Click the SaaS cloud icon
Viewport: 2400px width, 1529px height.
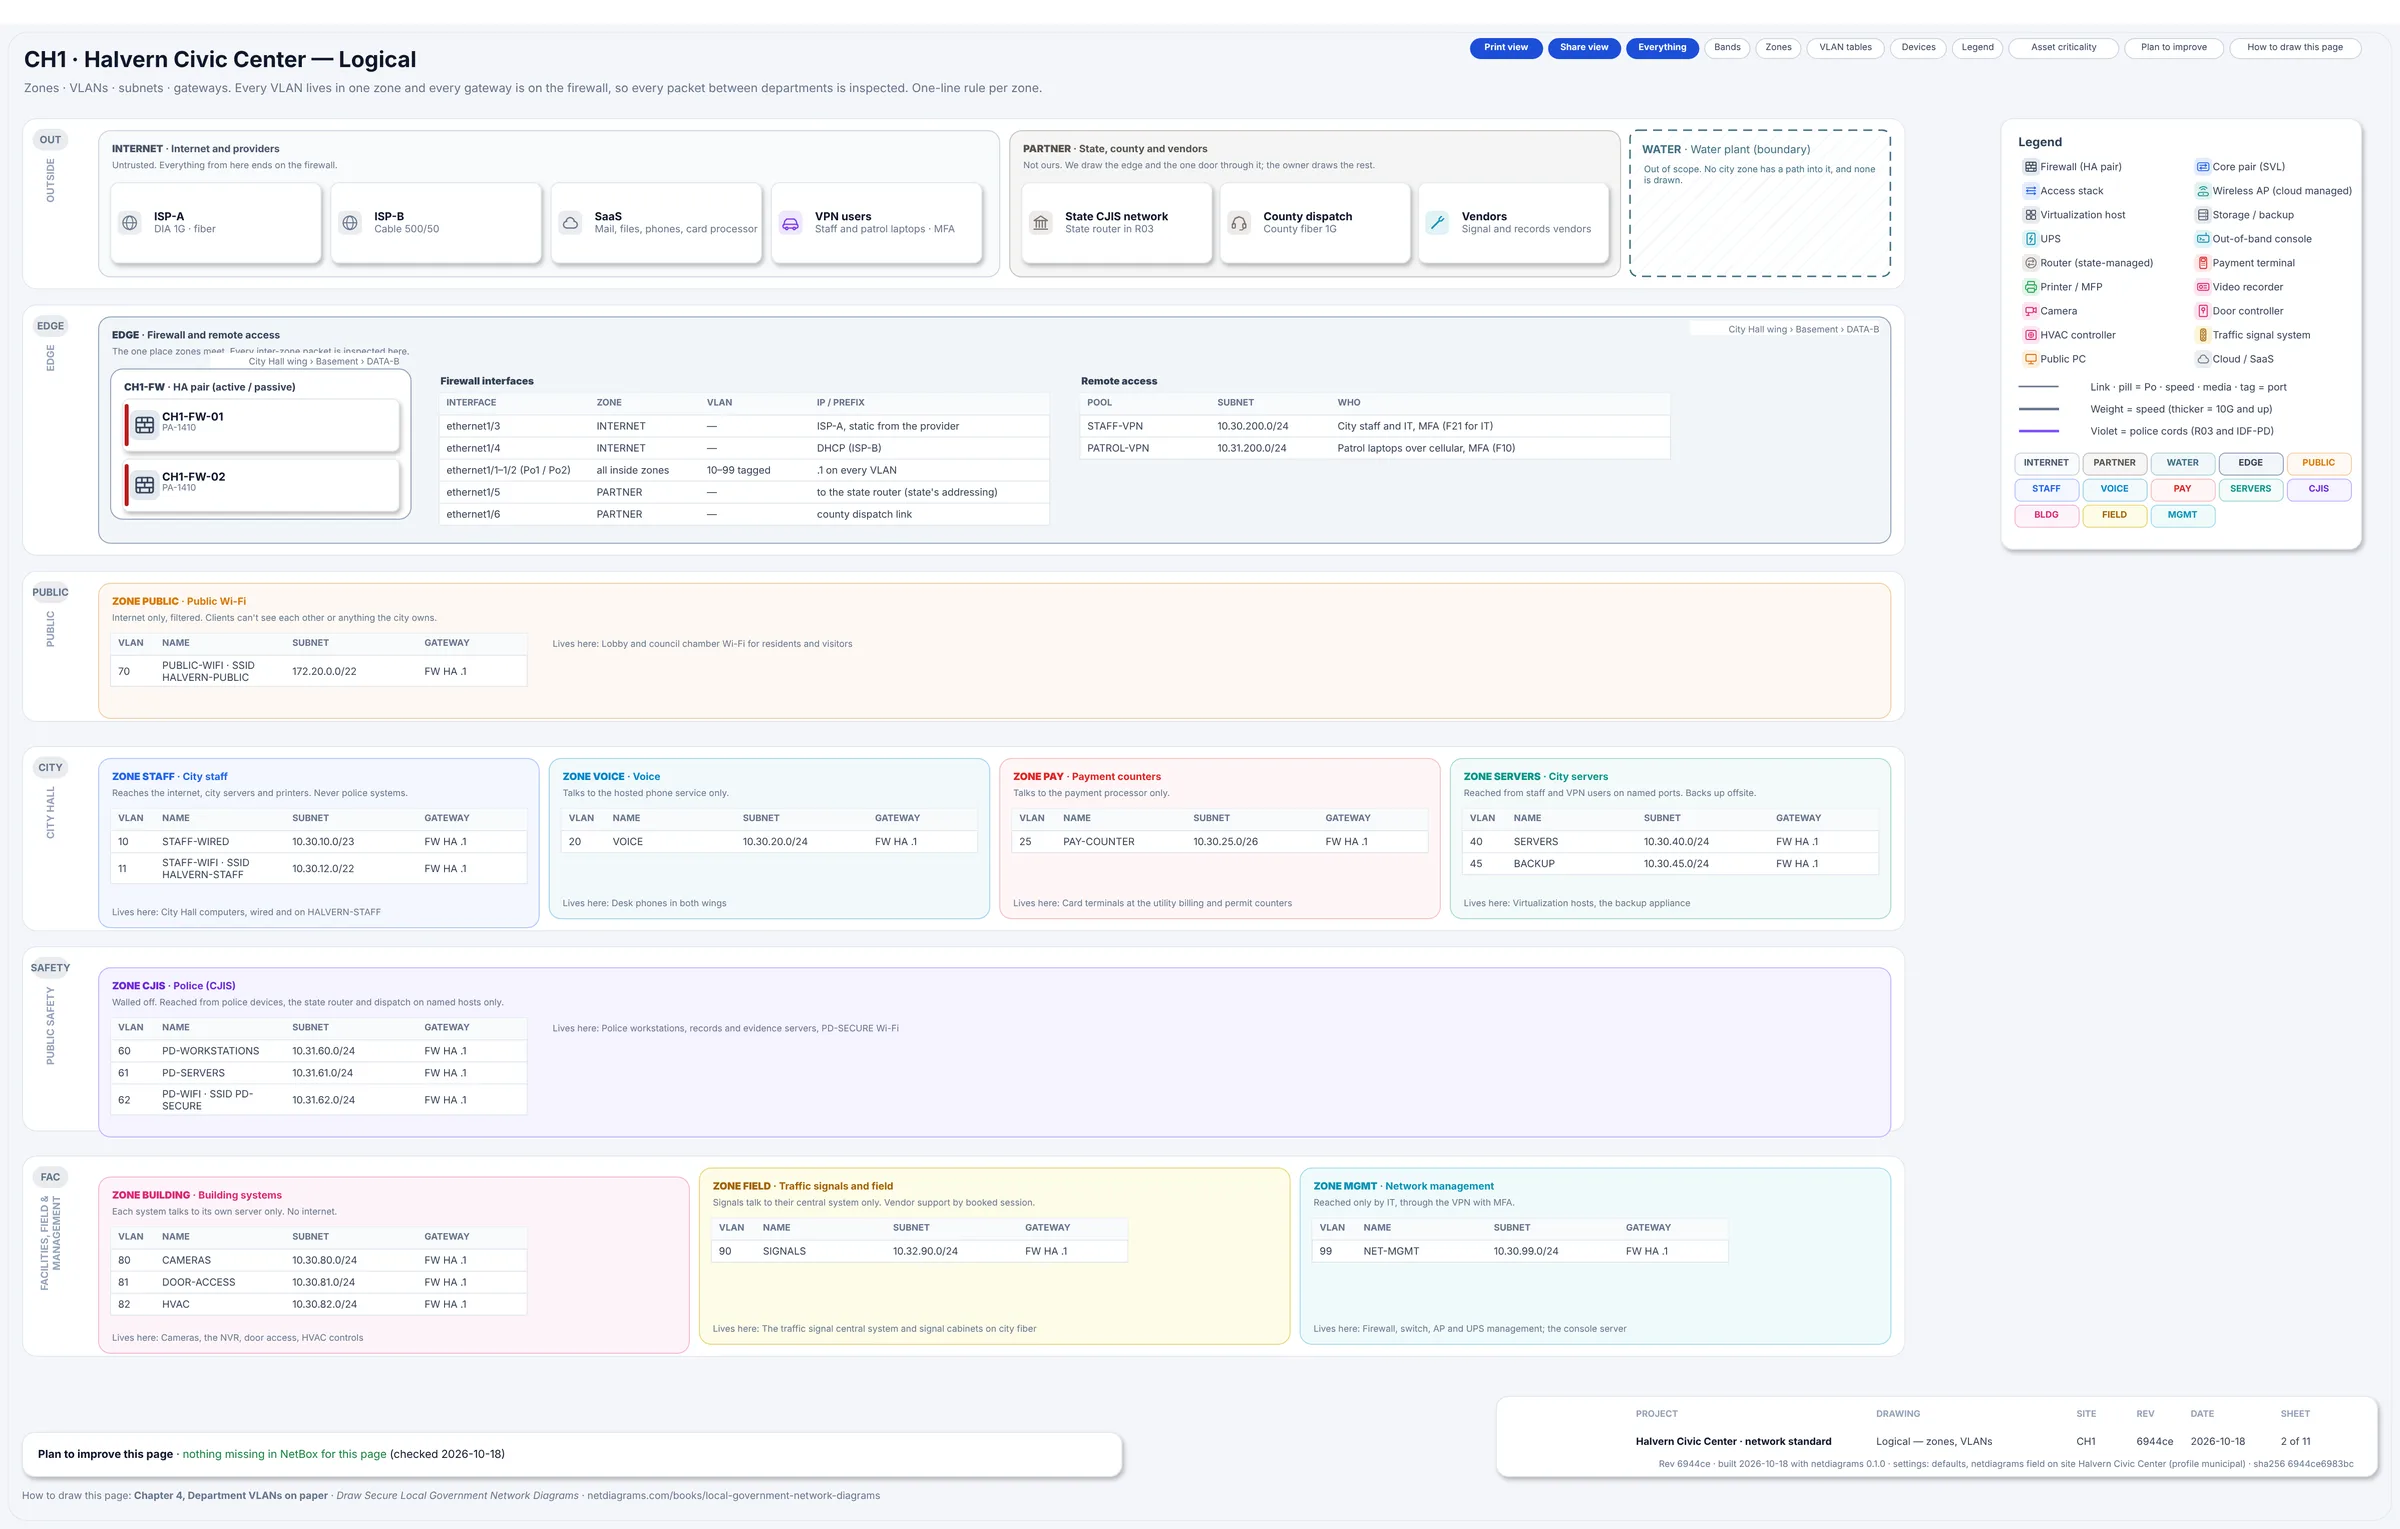570,223
